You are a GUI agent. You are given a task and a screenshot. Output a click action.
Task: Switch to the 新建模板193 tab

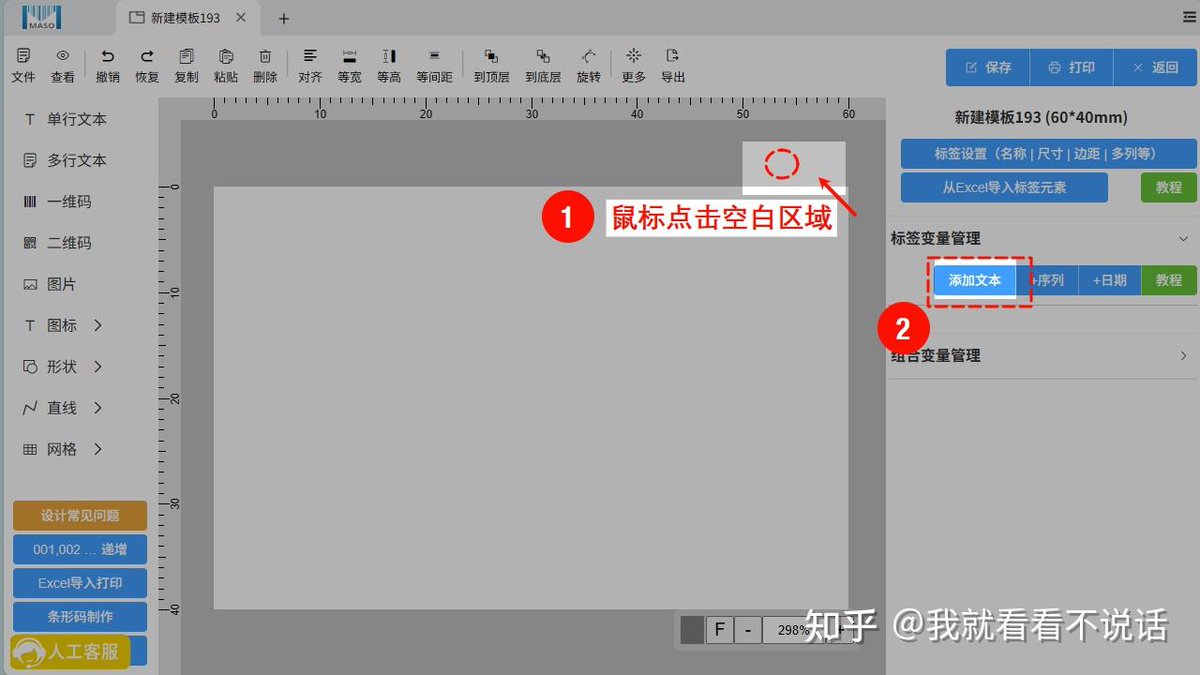186,18
